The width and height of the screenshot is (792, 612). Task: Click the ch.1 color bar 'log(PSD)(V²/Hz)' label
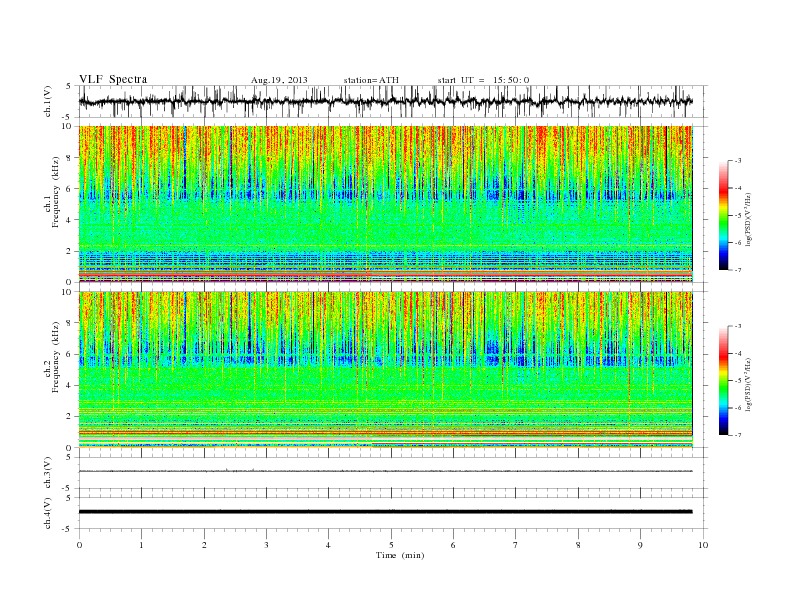[x=748, y=220]
